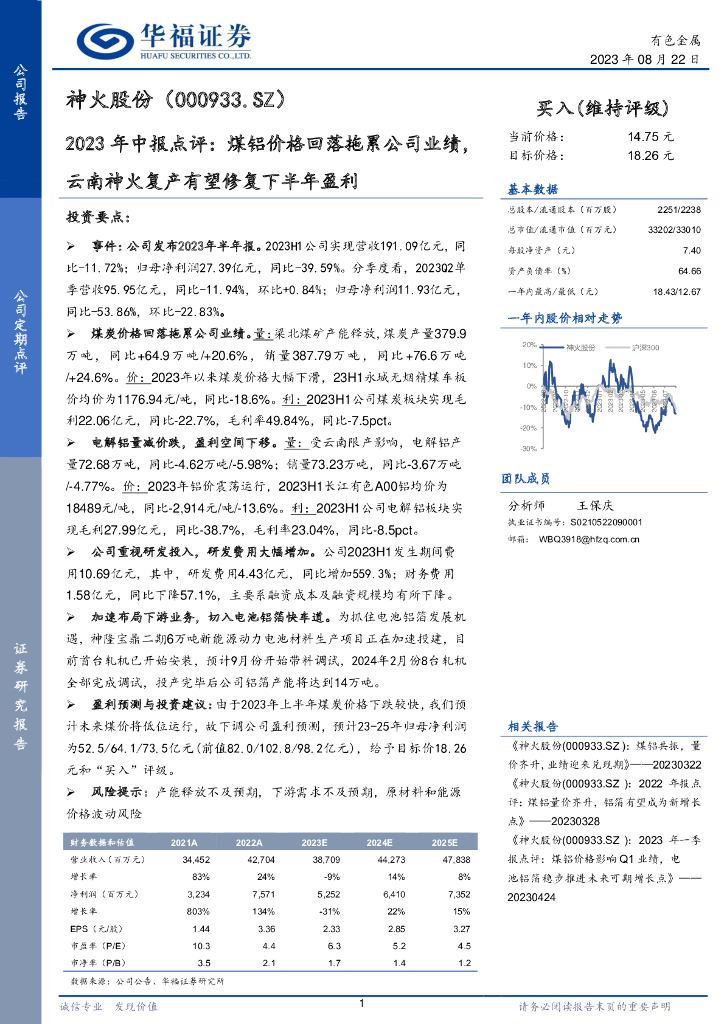The image size is (724, 1024).
Task: Click the 公司重视研发投入 bullet heading
Action: [202, 552]
